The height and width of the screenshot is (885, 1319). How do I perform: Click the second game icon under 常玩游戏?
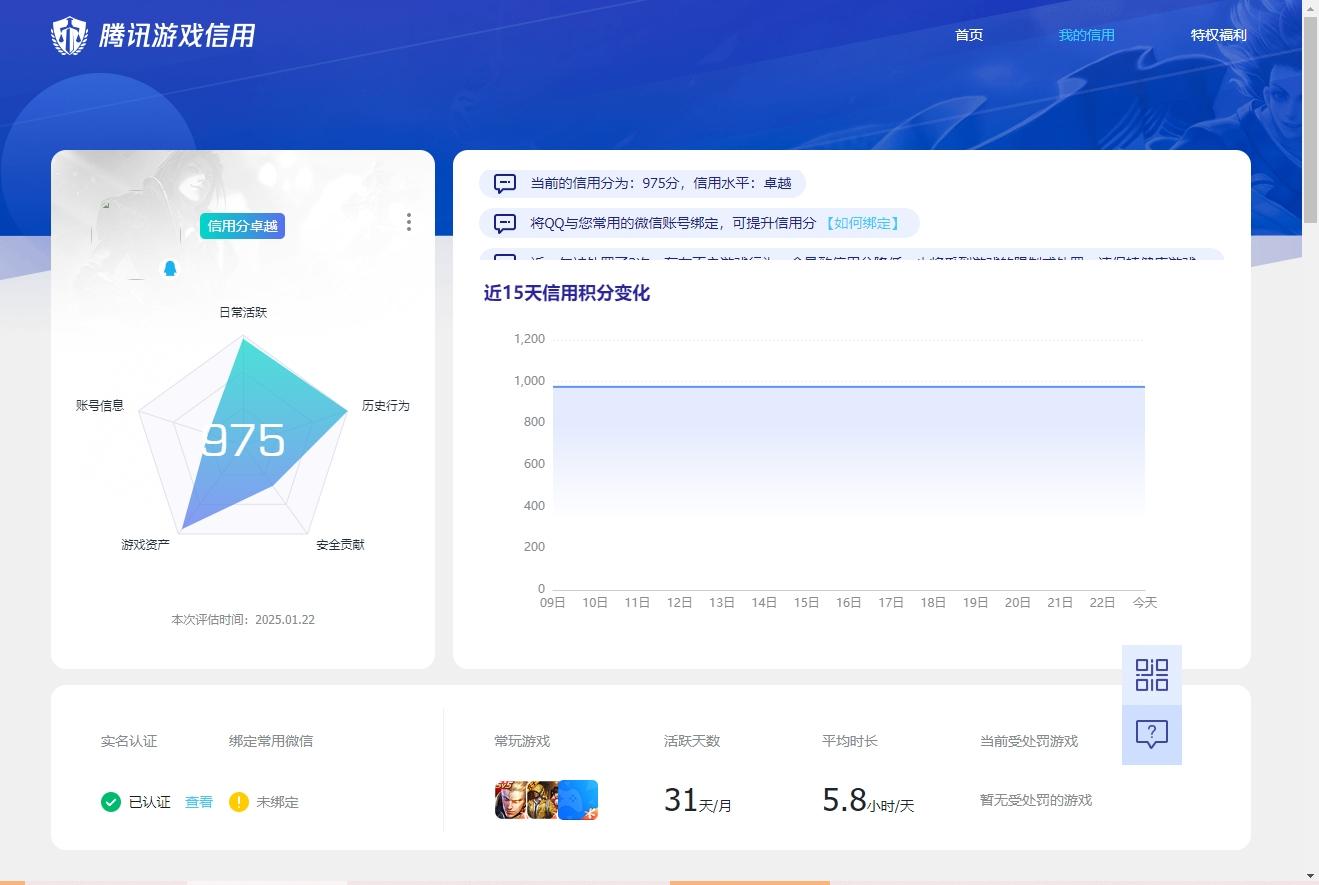coord(542,800)
